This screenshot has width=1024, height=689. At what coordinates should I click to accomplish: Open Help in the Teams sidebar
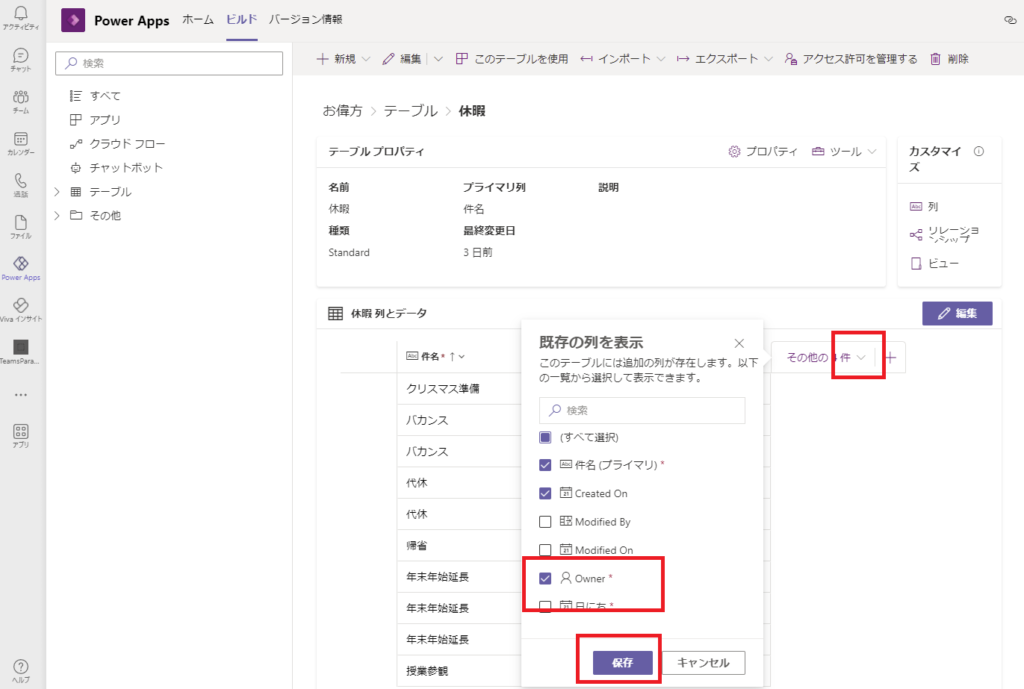pyautogui.click(x=21, y=670)
